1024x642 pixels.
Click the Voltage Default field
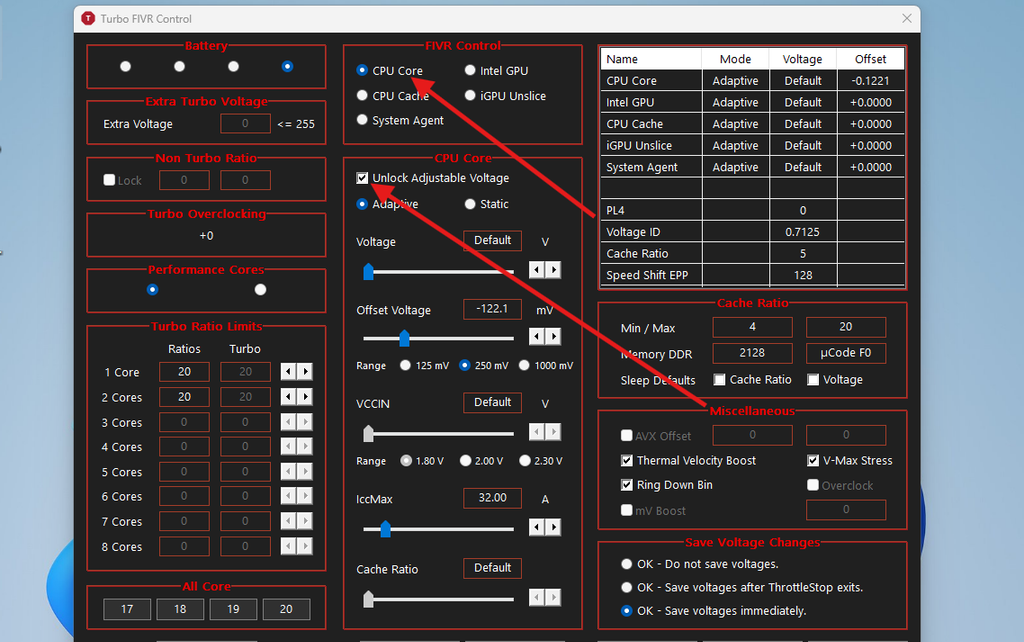(492, 240)
